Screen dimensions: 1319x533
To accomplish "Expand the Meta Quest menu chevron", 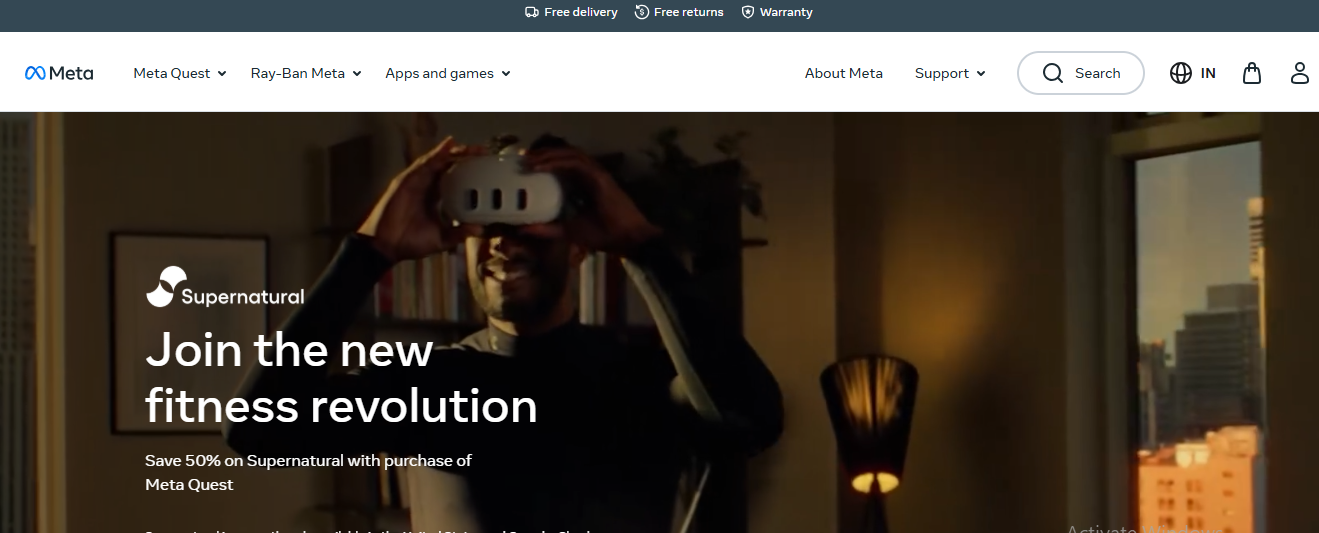I will (x=222, y=74).
